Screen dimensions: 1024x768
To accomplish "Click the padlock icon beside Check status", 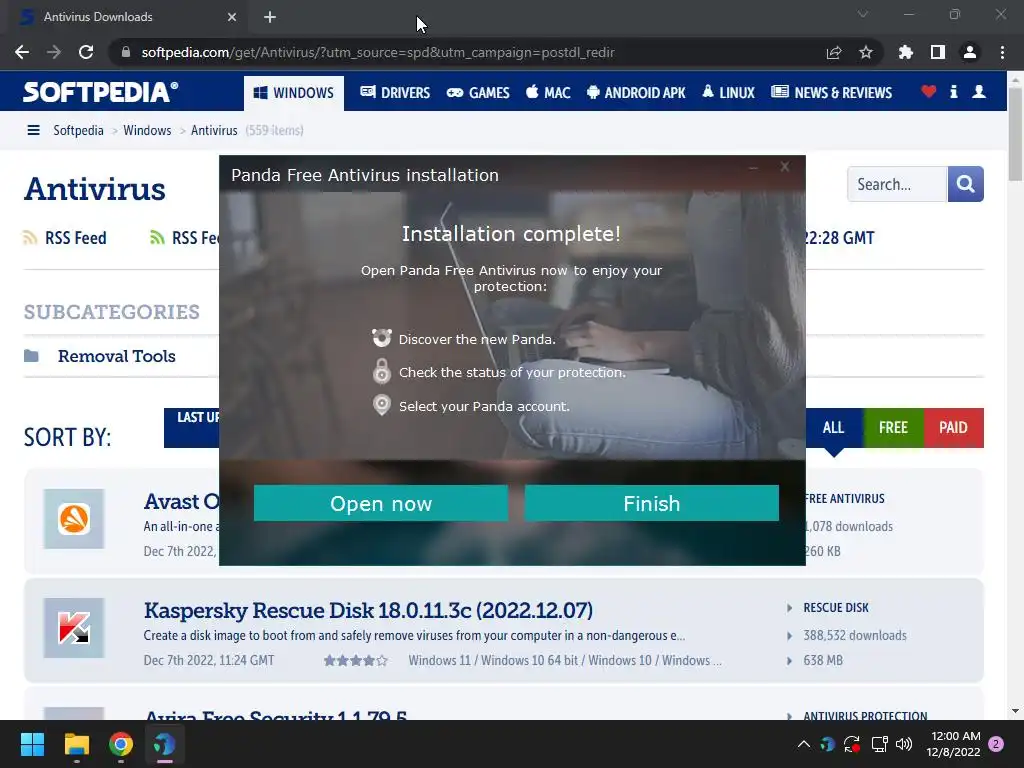I will point(381,371).
